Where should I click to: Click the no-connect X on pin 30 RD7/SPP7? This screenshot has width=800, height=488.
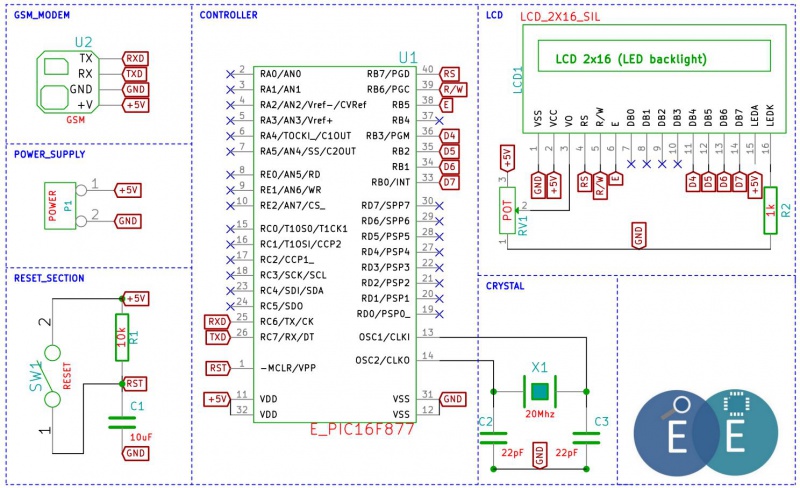[x=439, y=206]
